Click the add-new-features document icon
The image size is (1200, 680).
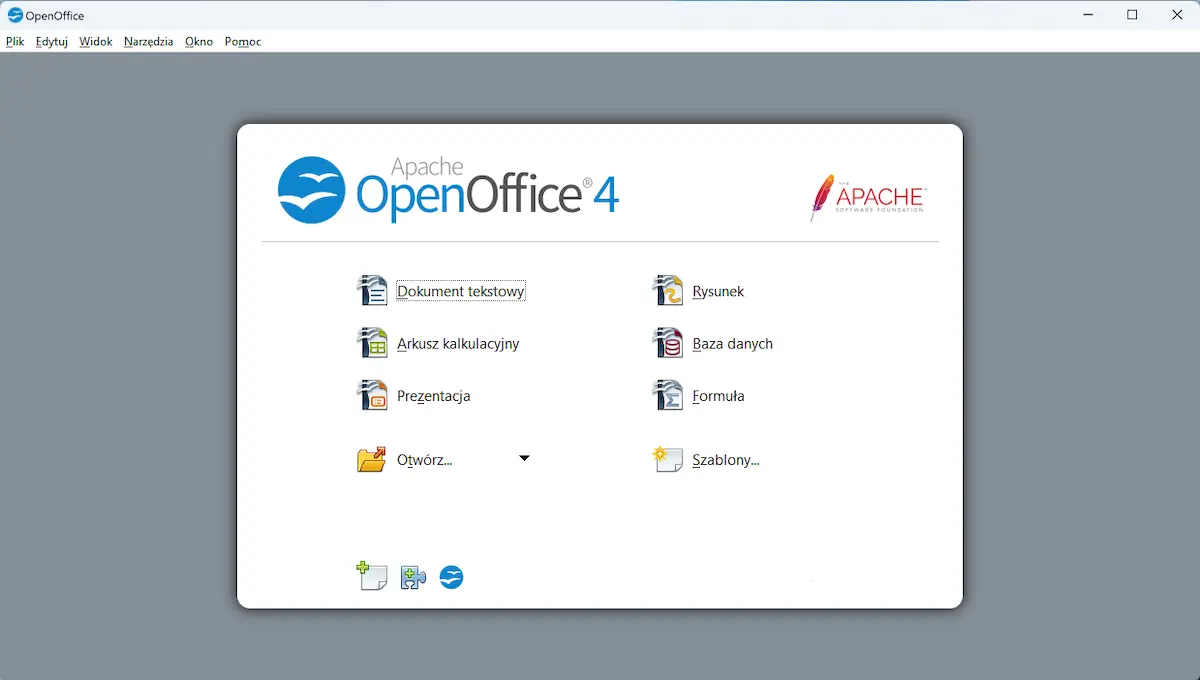tap(372, 577)
